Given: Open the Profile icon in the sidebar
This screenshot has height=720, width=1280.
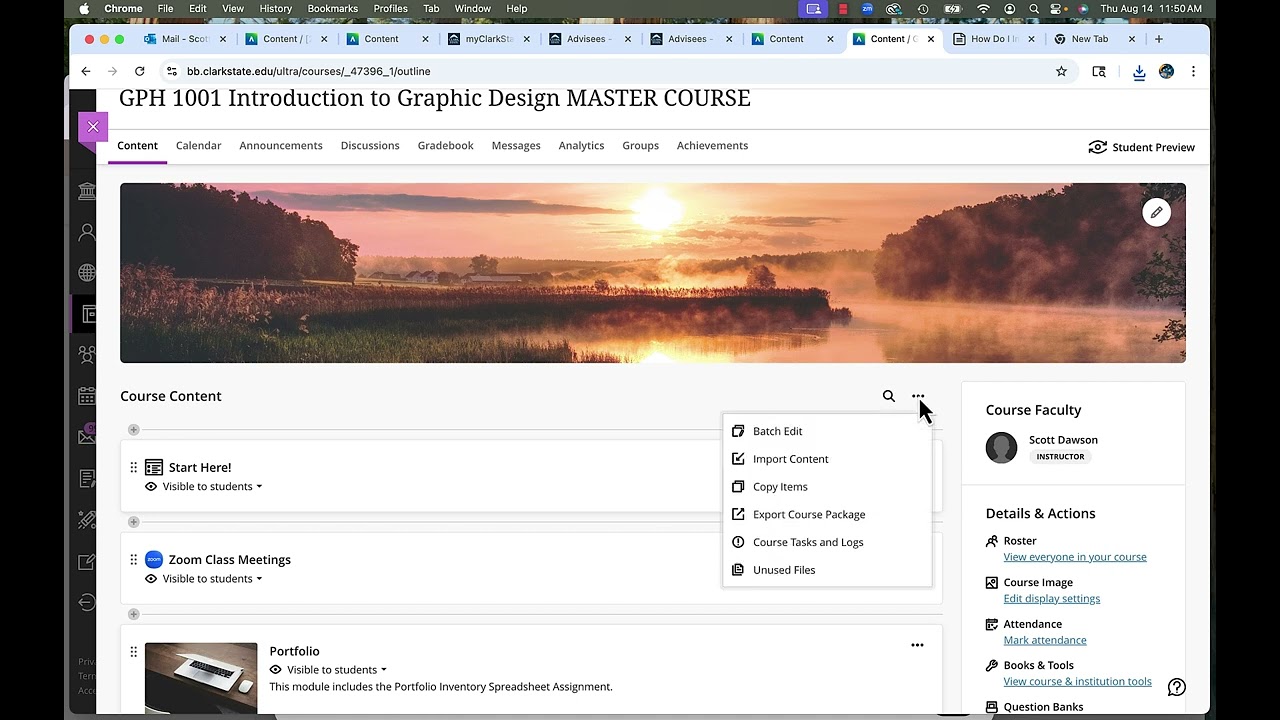Looking at the screenshot, I should point(87,232).
